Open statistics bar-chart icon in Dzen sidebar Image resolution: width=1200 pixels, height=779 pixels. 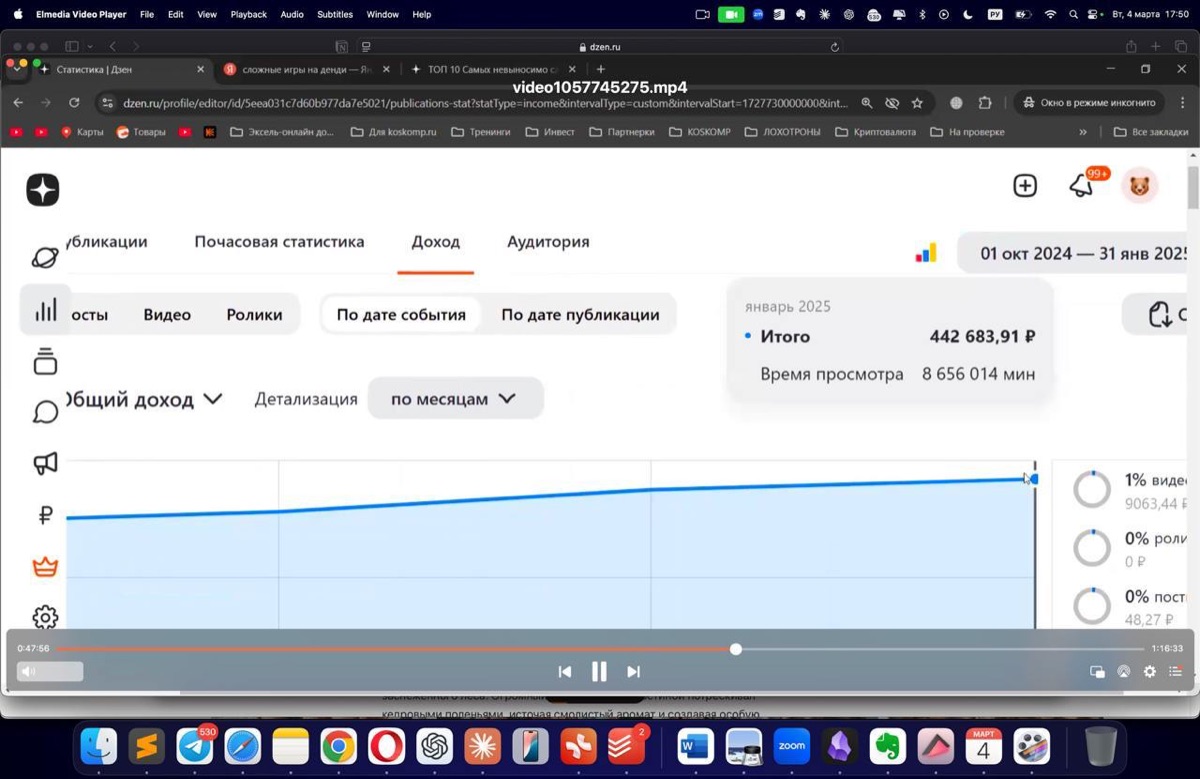pos(45,310)
